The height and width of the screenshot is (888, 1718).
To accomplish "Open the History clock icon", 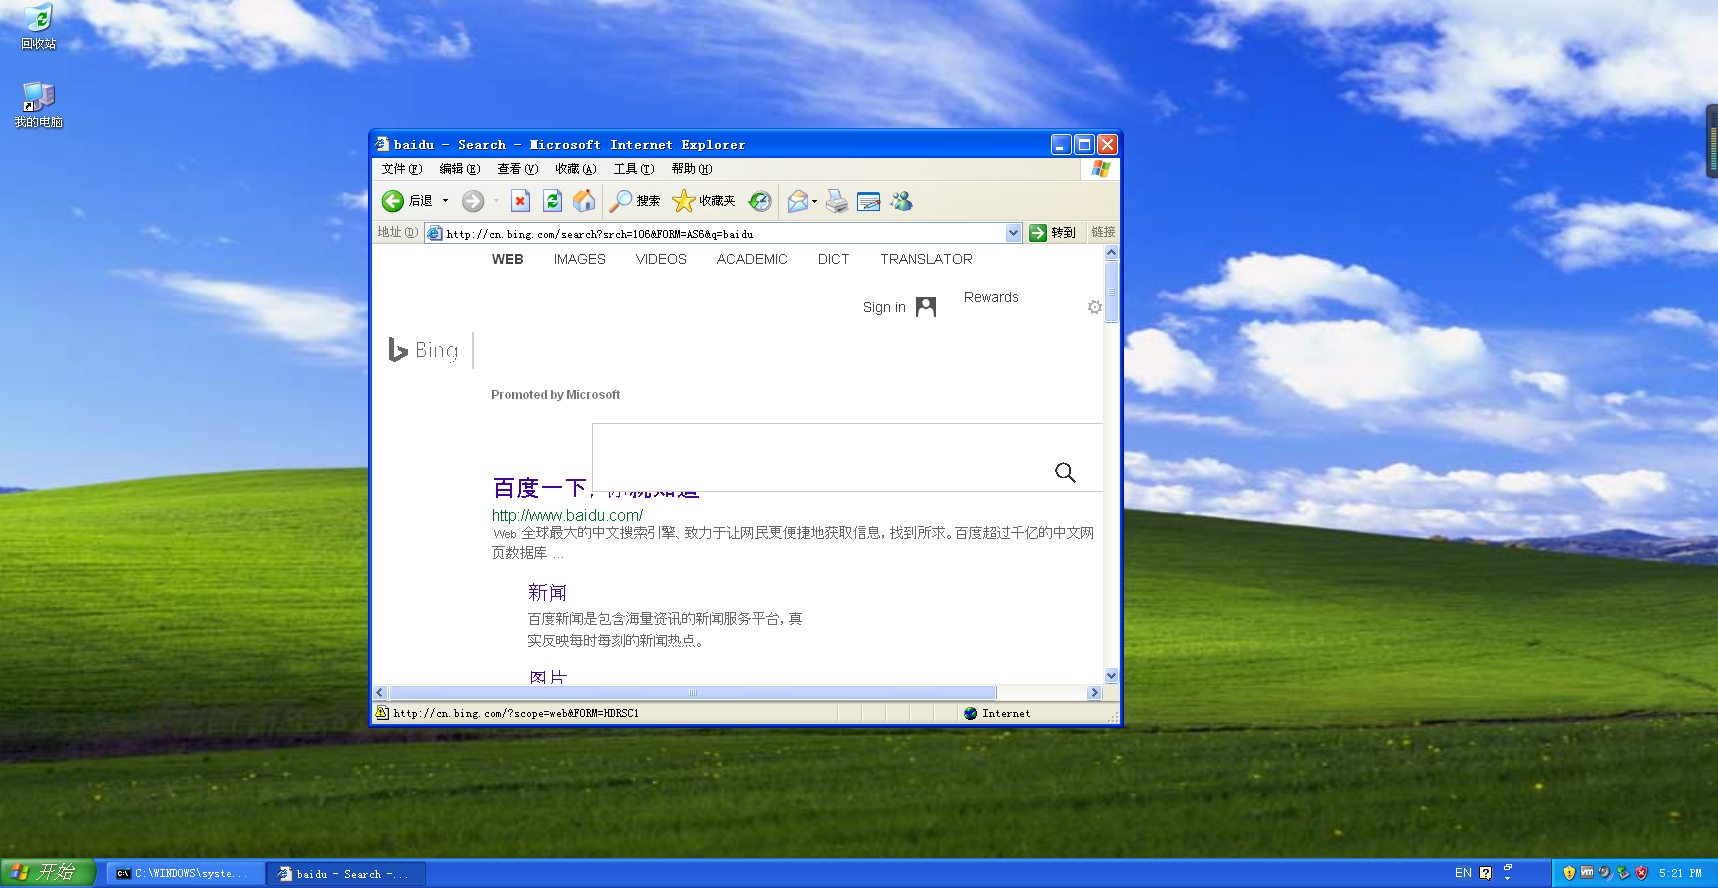I will (x=760, y=201).
